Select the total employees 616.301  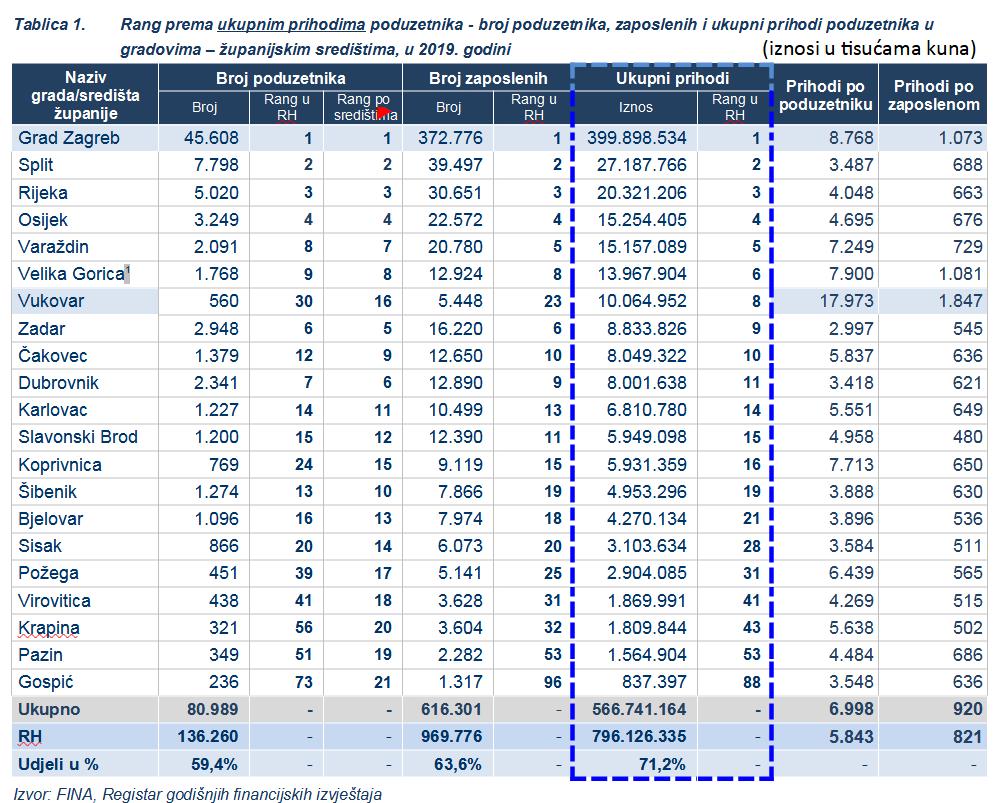click(x=451, y=709)
